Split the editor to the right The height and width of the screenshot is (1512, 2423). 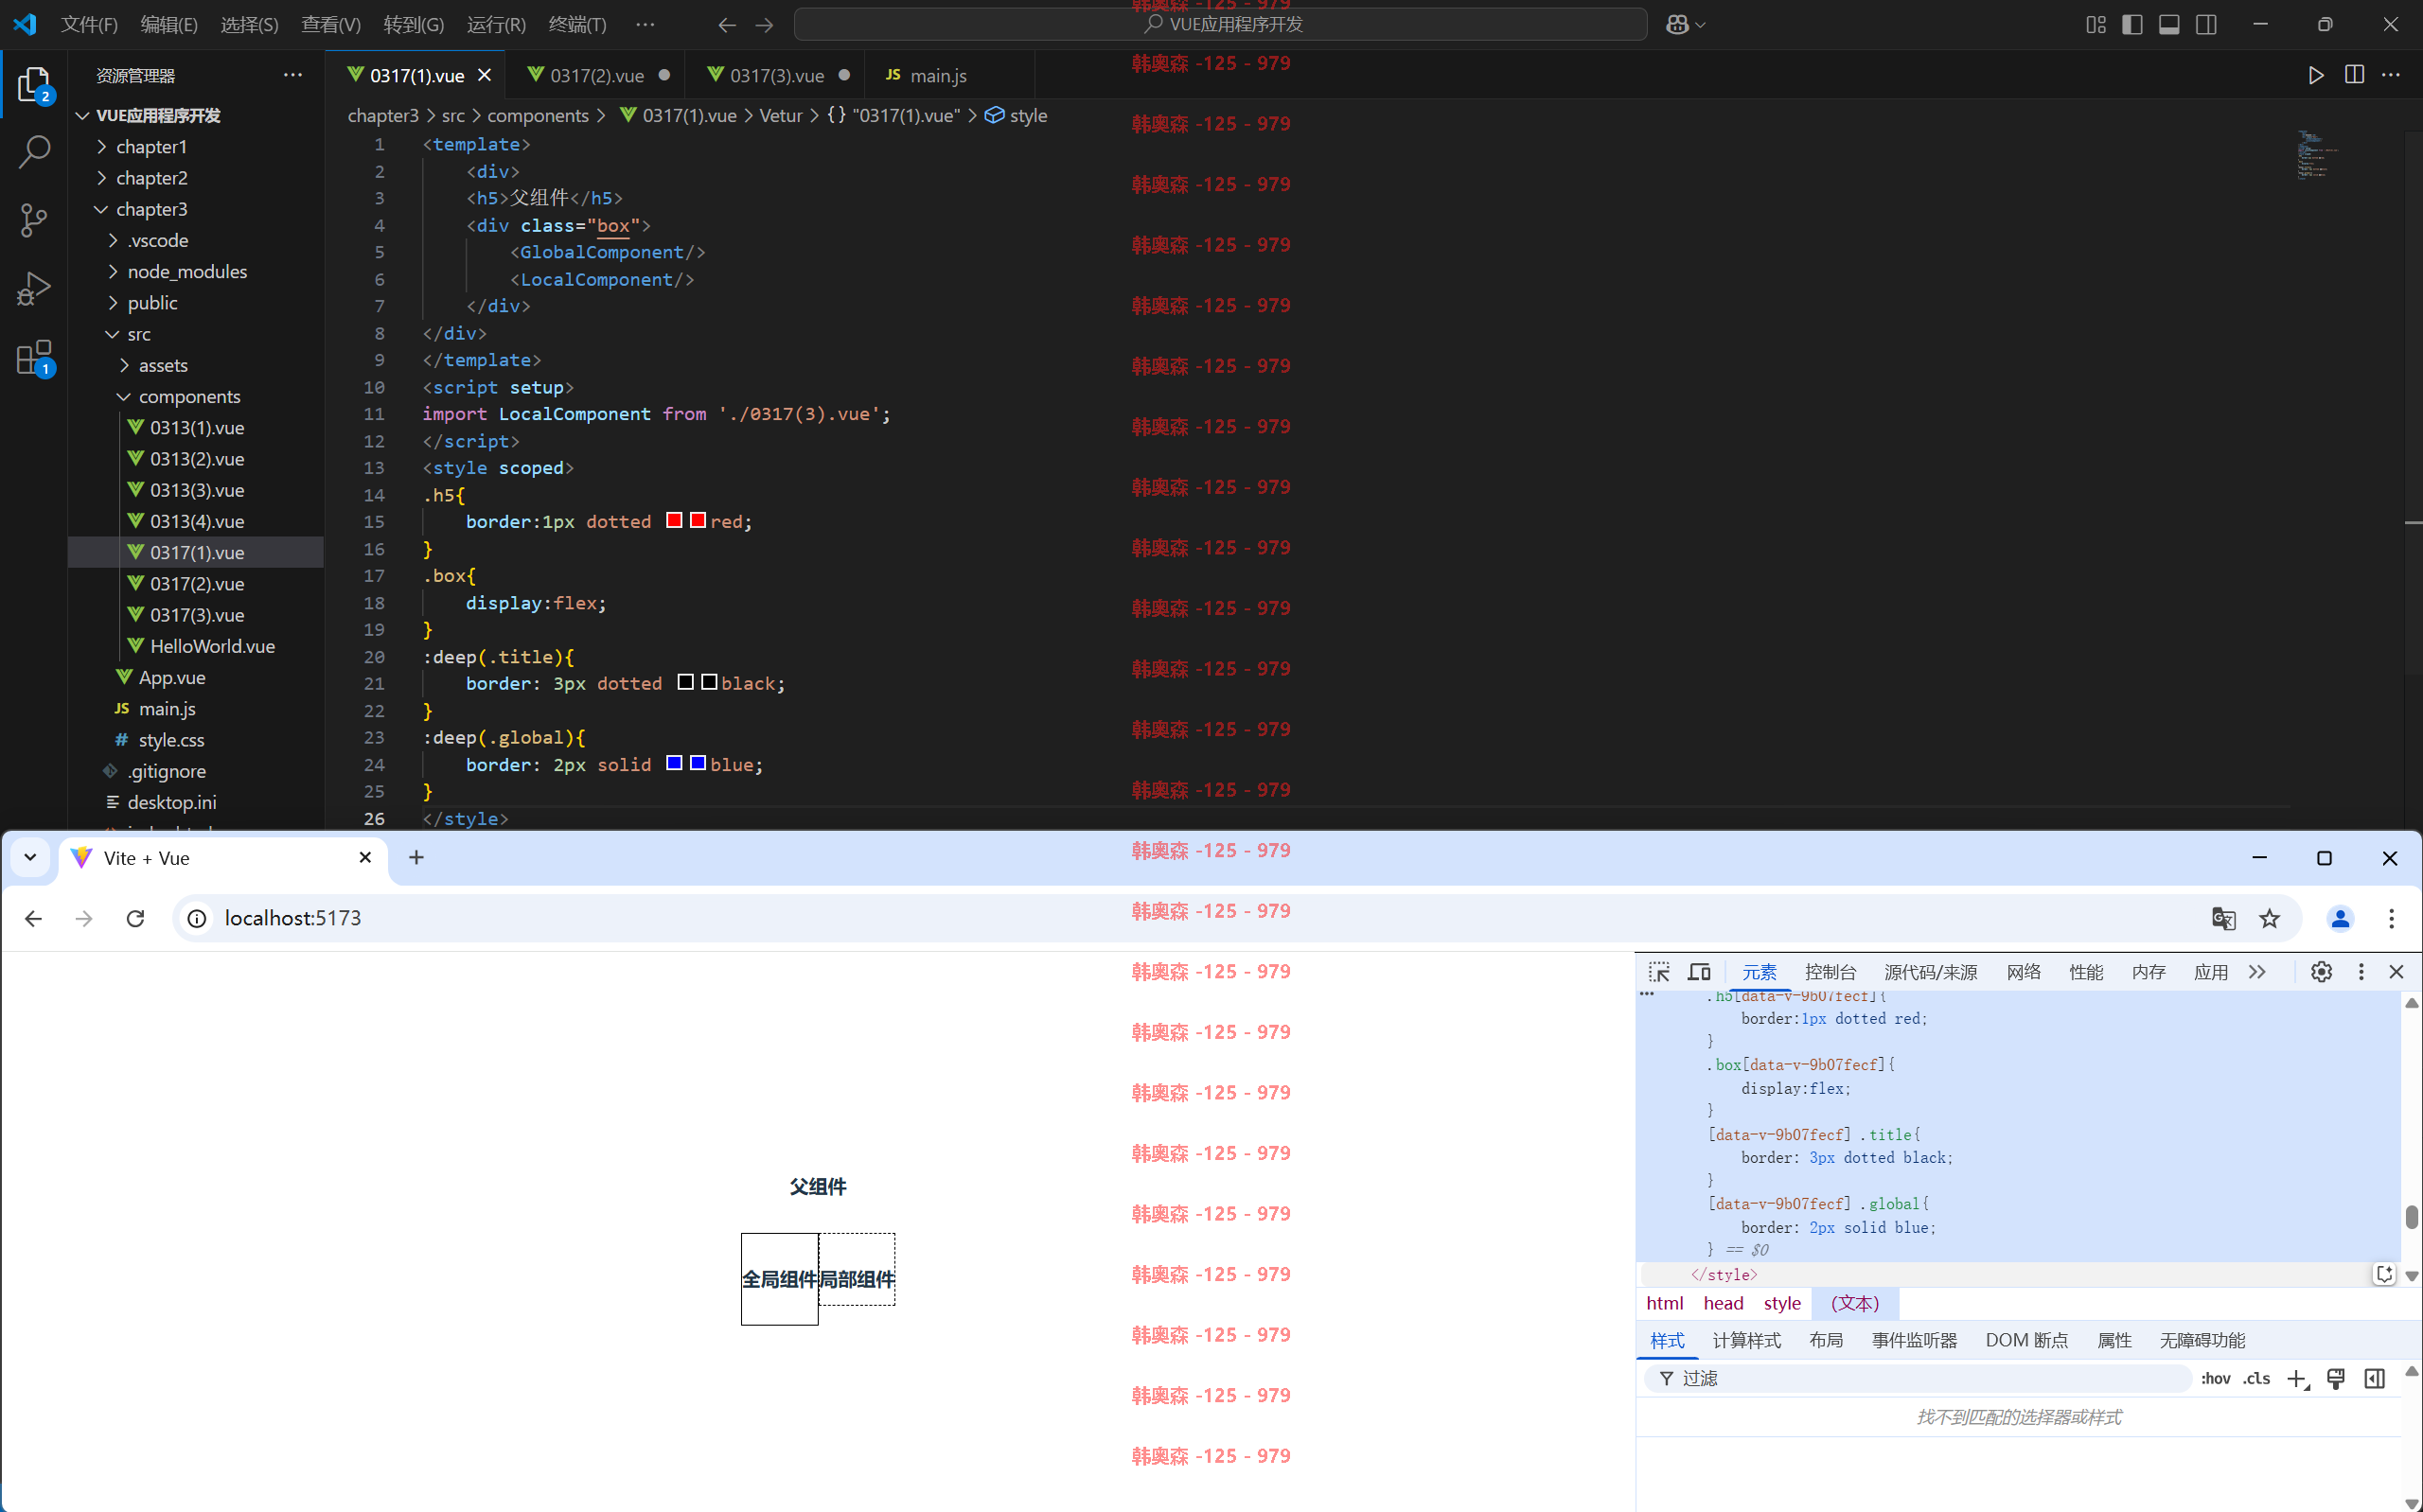point(2354,75)
